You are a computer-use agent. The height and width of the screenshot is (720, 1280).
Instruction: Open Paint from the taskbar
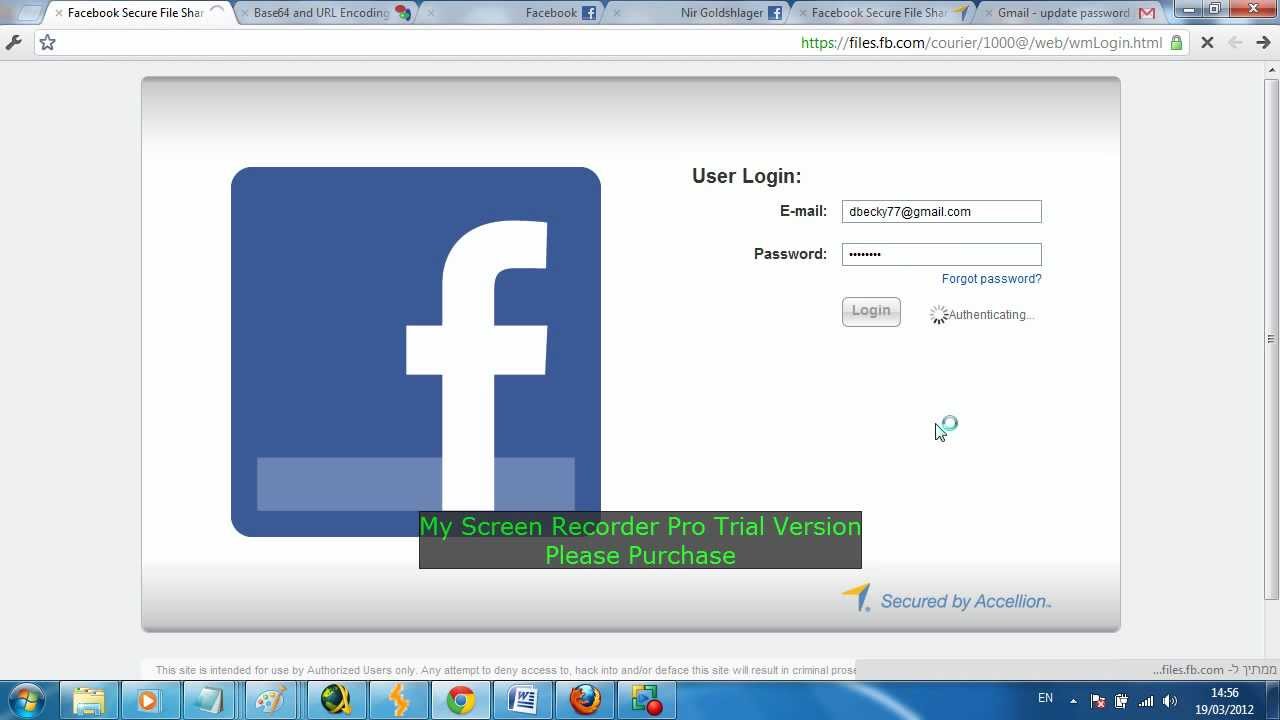coord(272,700)
